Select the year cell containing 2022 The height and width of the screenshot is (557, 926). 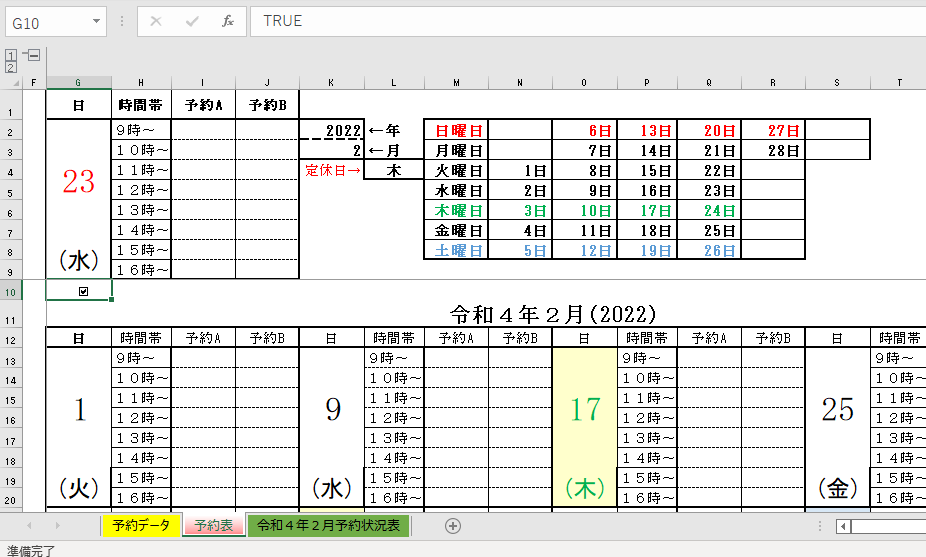tap(331, 130)
